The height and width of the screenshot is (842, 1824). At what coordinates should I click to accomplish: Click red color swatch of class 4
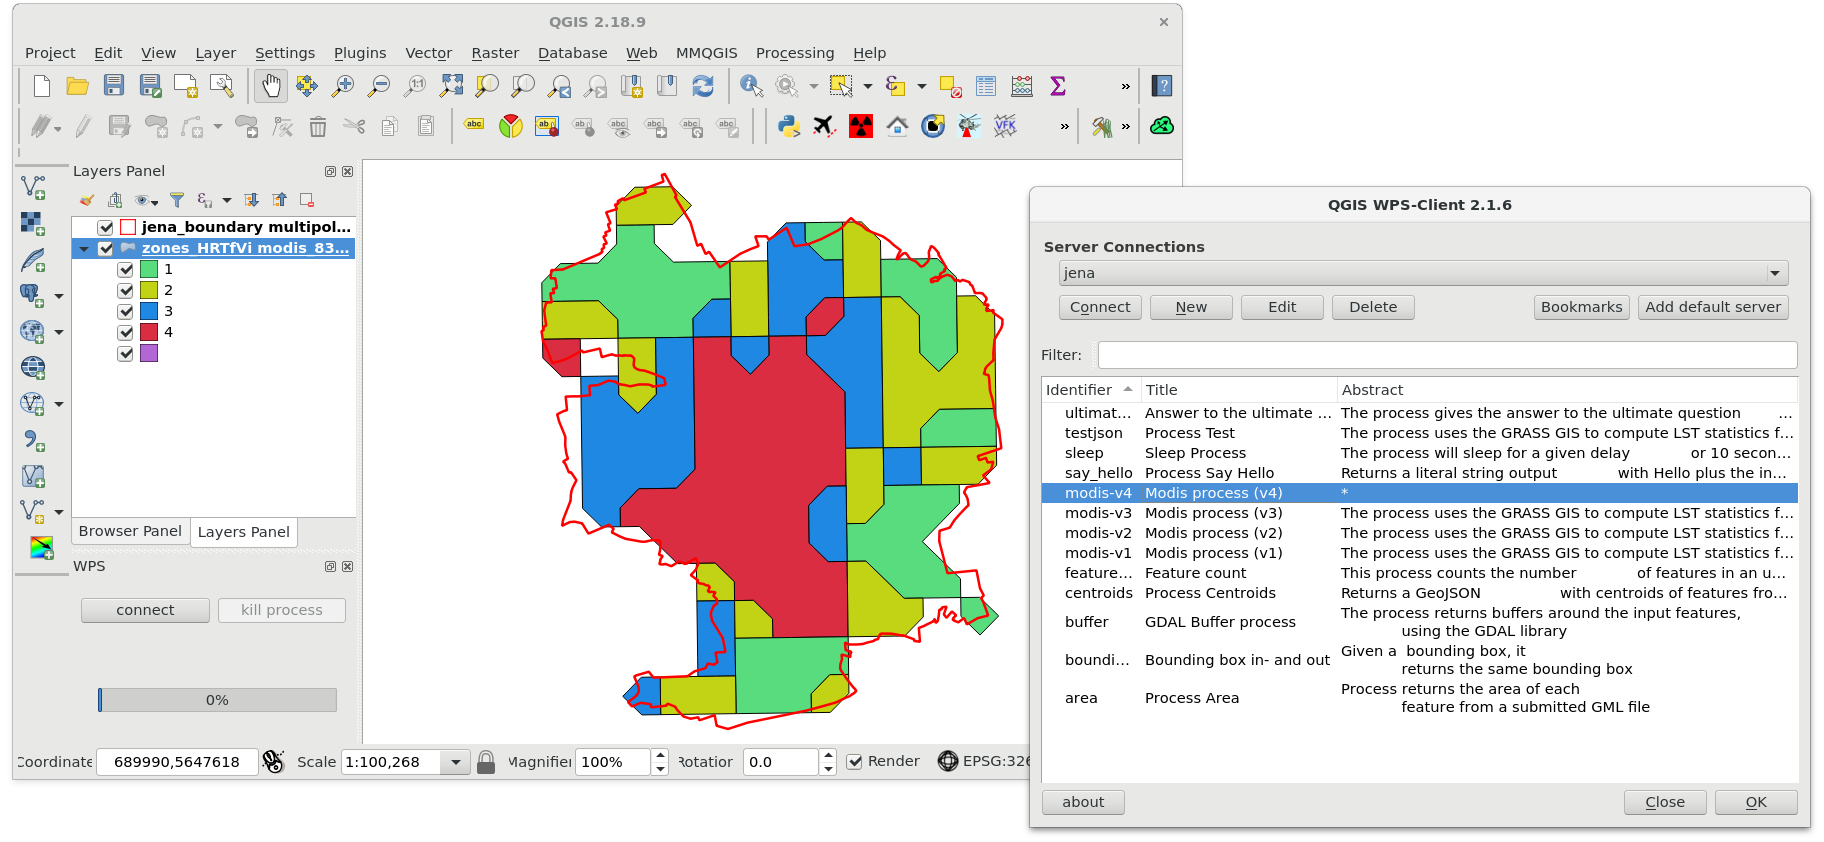(x=149, y=332)
